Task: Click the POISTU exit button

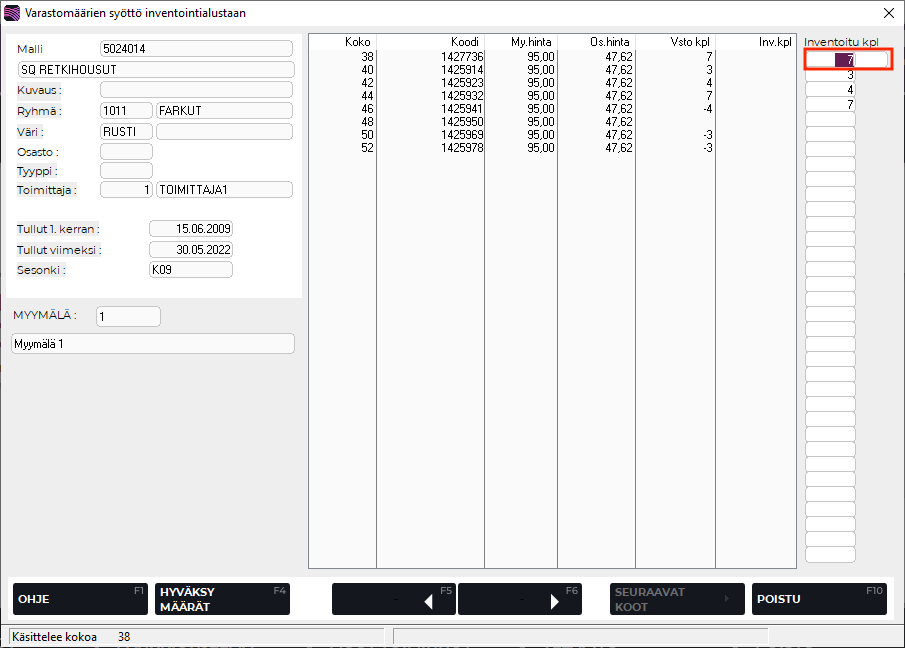Action: [x=818, y=599]
